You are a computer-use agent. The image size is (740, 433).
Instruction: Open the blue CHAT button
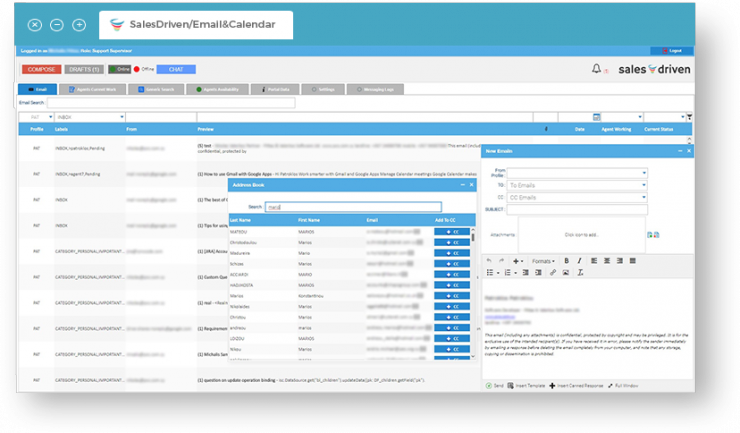(176, 69)
